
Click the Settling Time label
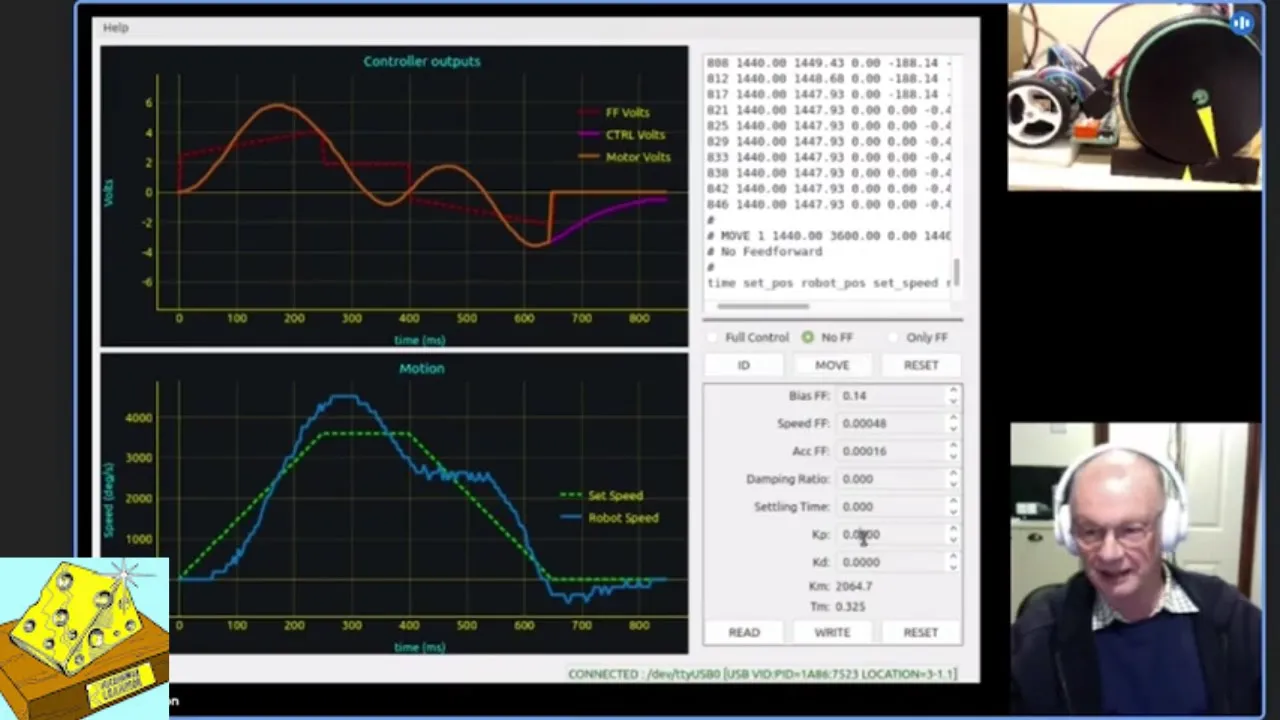791,507
